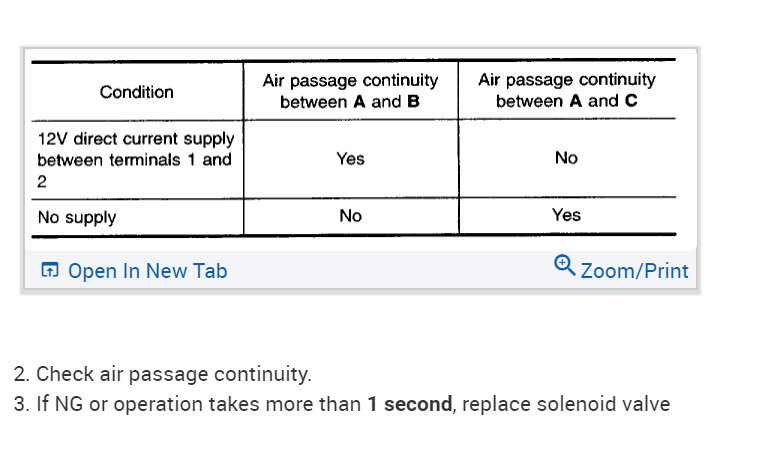The width and height of the screenshot is (762, 461).
Task: Click the 'between A and B' column header
Action: pos(350,91)
